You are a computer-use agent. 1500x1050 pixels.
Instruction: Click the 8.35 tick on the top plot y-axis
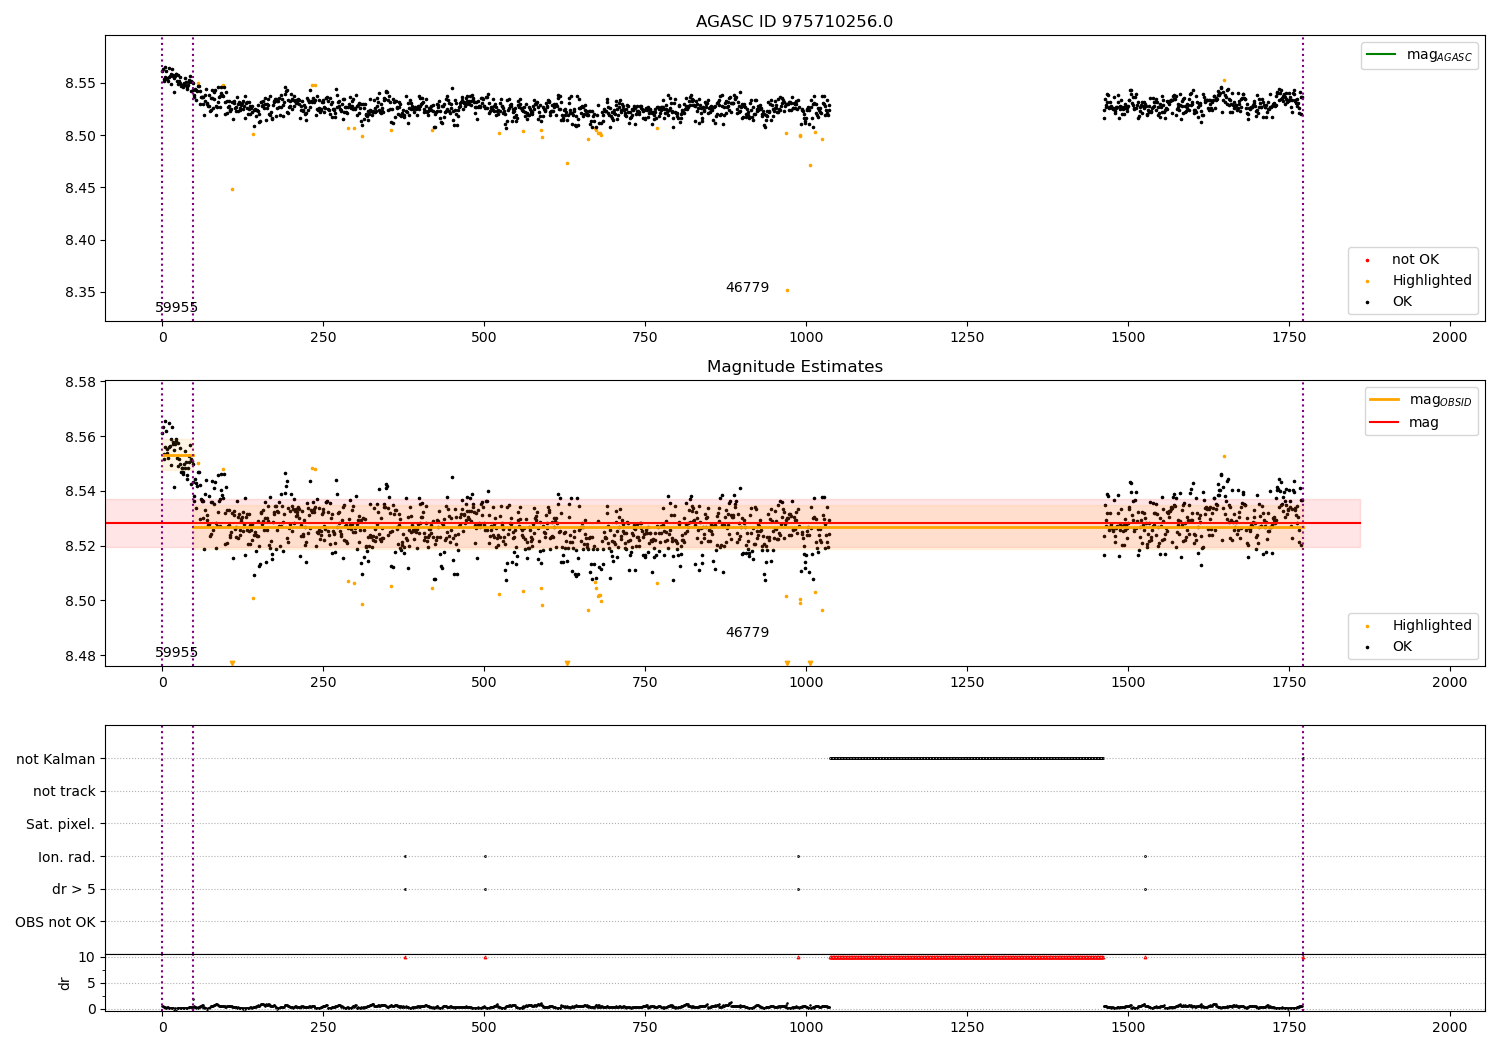pyautogui.click(x=80, y=293)
